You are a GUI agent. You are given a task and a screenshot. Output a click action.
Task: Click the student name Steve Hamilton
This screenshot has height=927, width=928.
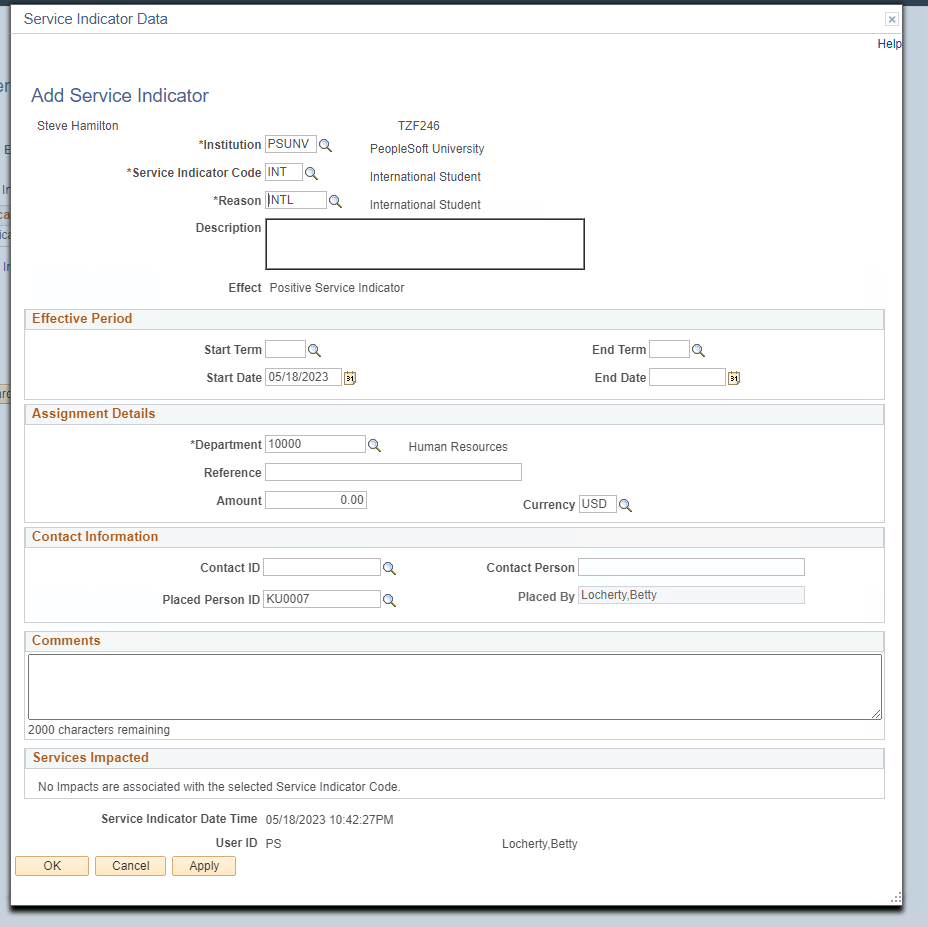click(x=78, y=125)
